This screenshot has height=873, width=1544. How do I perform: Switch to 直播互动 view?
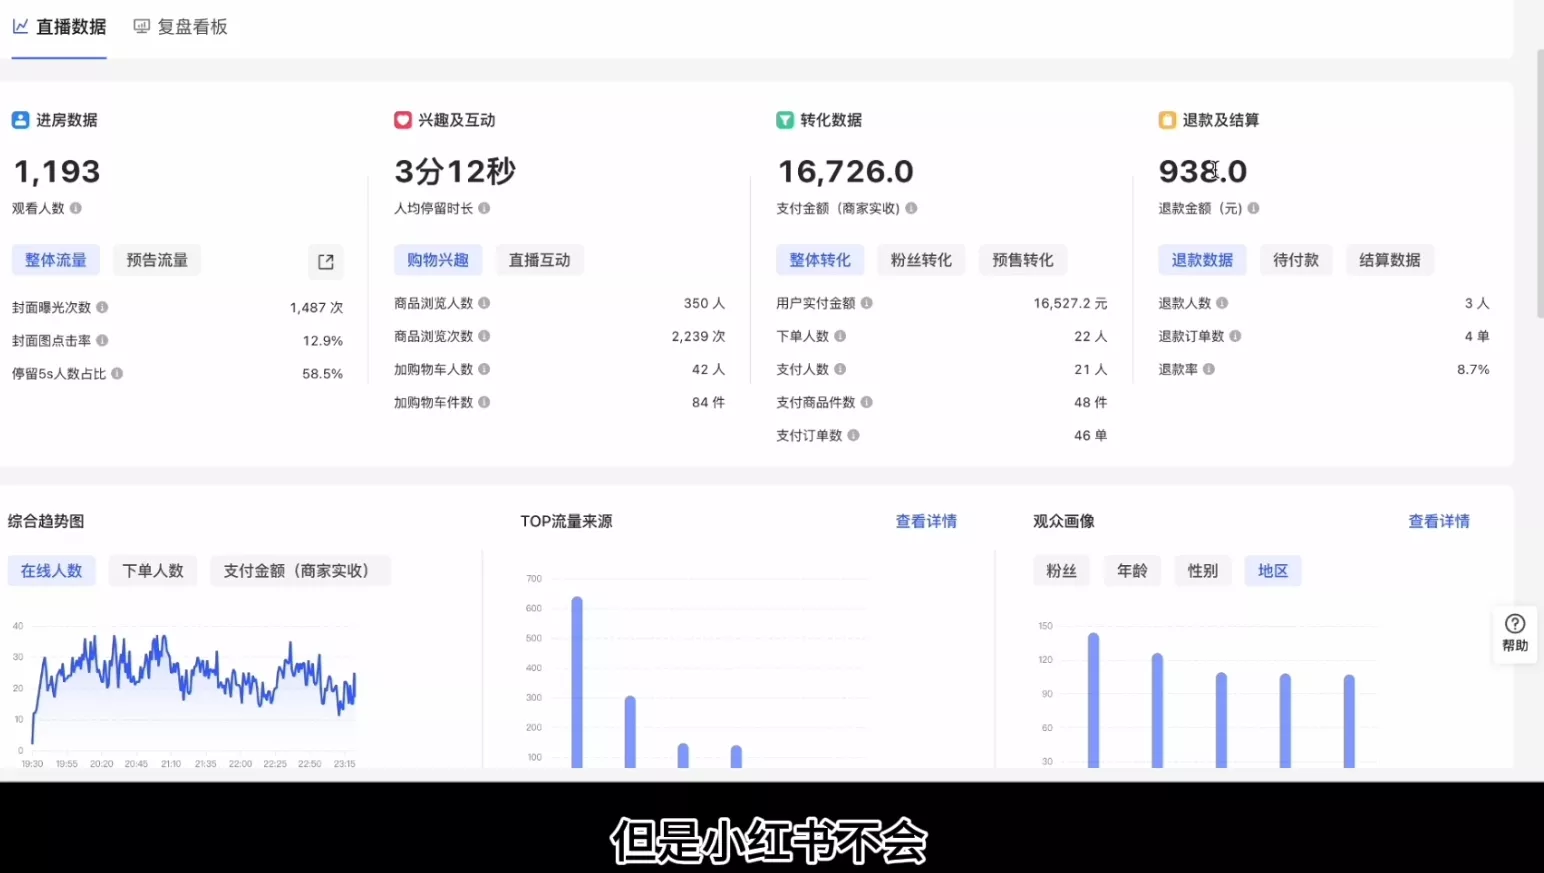coord(540,259)
